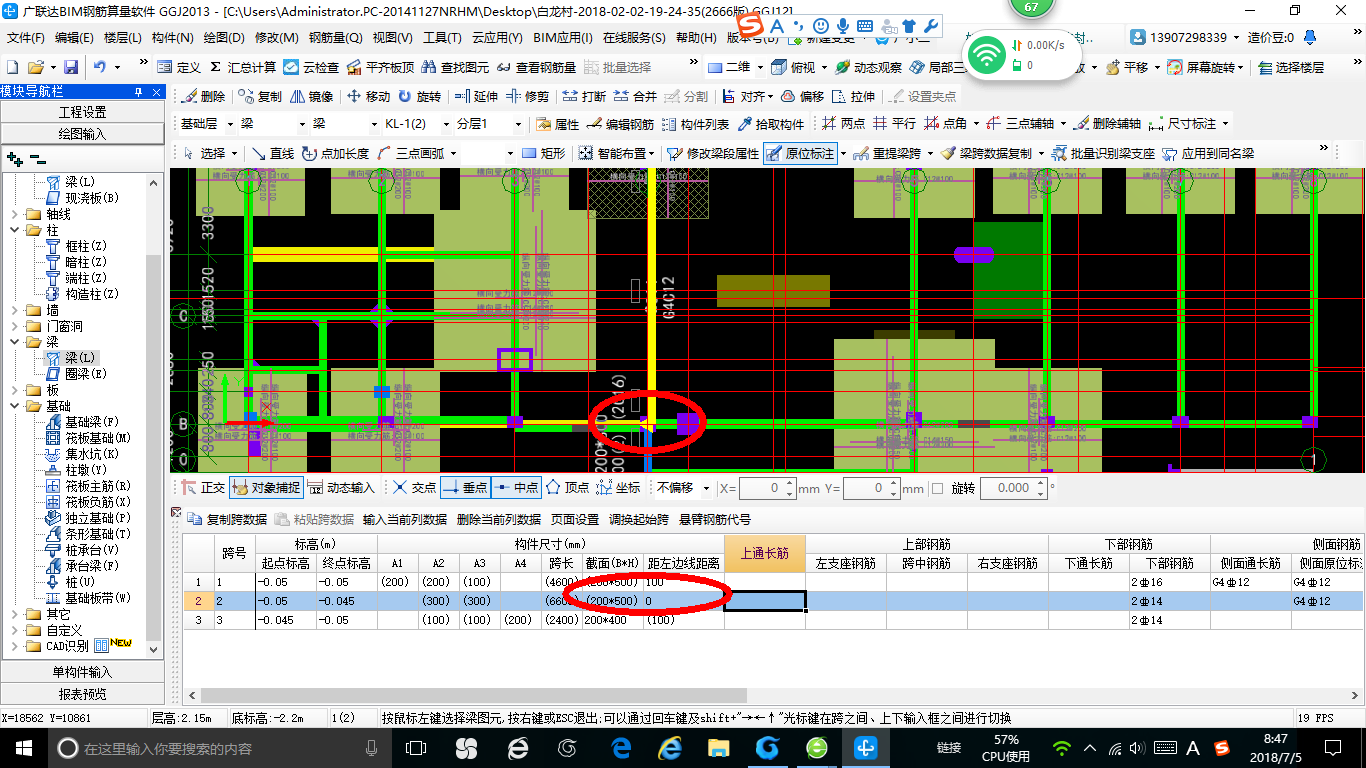The image size is (1366, 768).
Task: Click 单构件输入 button
Action: 82,672
